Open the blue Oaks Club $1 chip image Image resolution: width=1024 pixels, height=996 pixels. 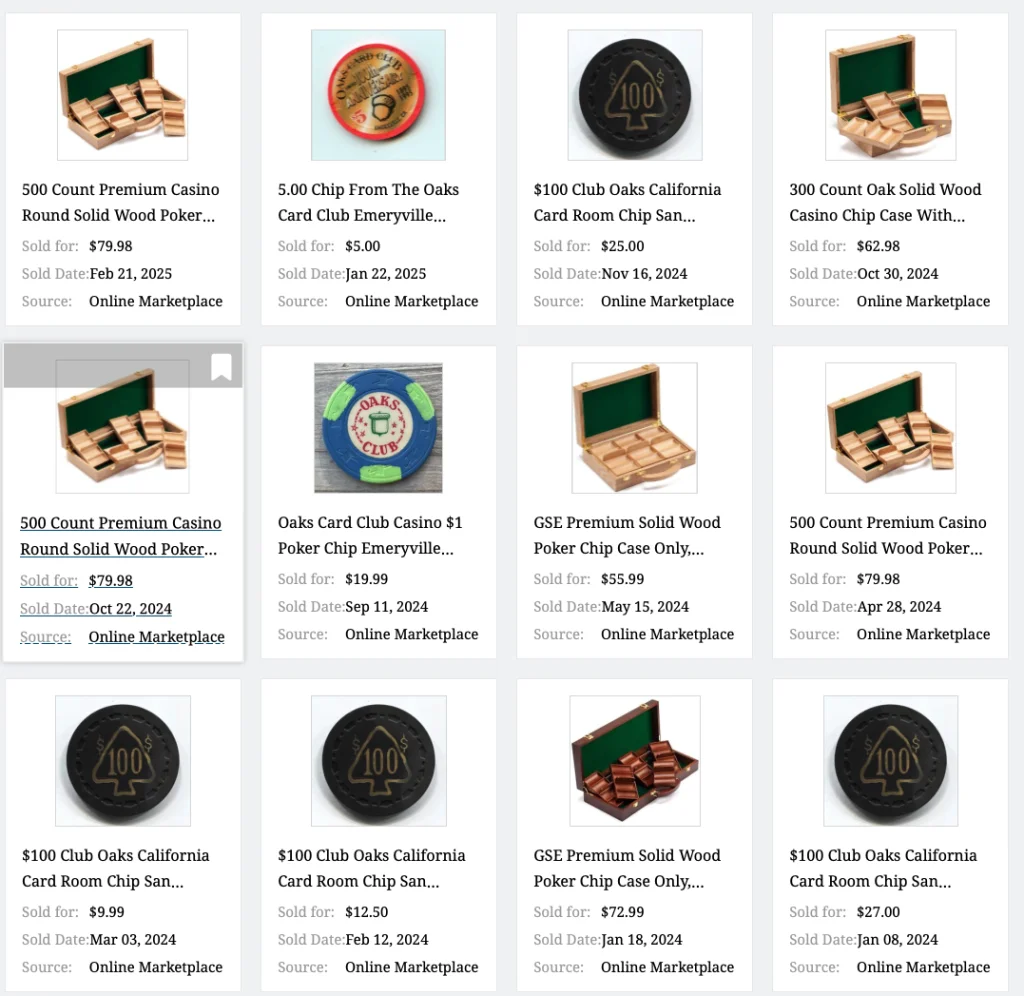click(x=378, y=428)
